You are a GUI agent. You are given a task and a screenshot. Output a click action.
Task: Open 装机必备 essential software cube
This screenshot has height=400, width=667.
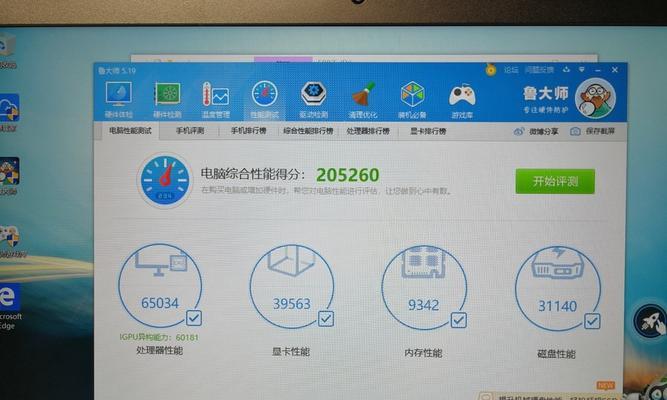(x=412, y=100)
